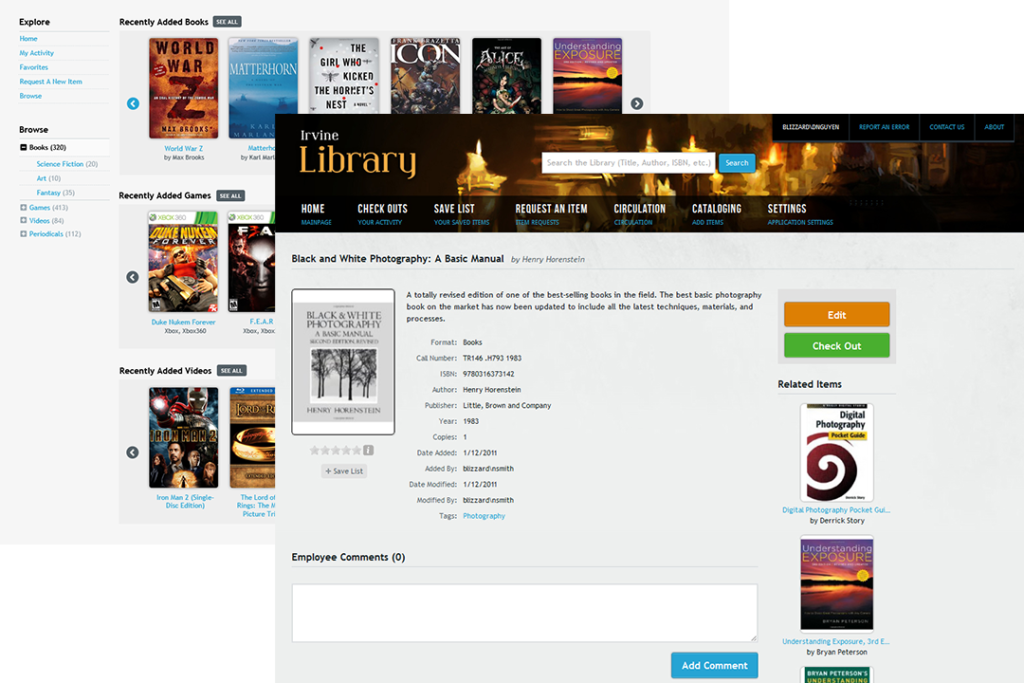Open the info icon next to the rating stars

pos(368,450)
